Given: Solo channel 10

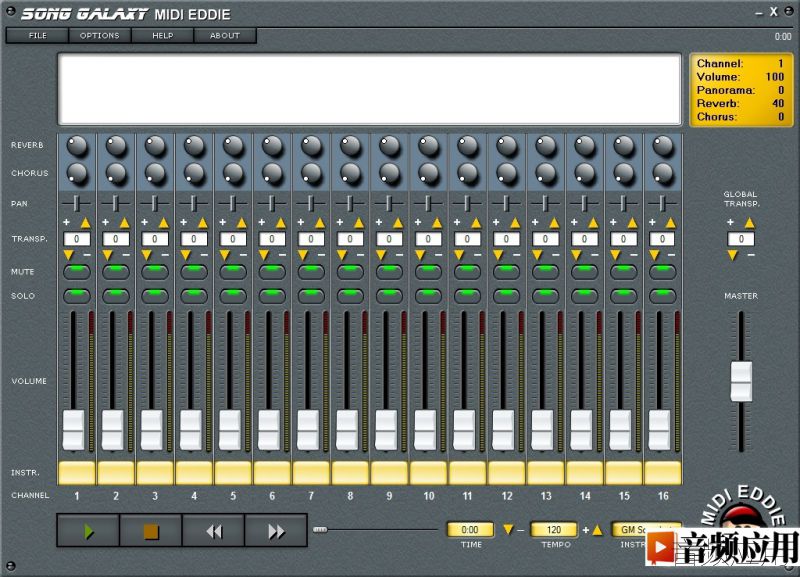Looking at the screenshot, I should coord(429,295).
